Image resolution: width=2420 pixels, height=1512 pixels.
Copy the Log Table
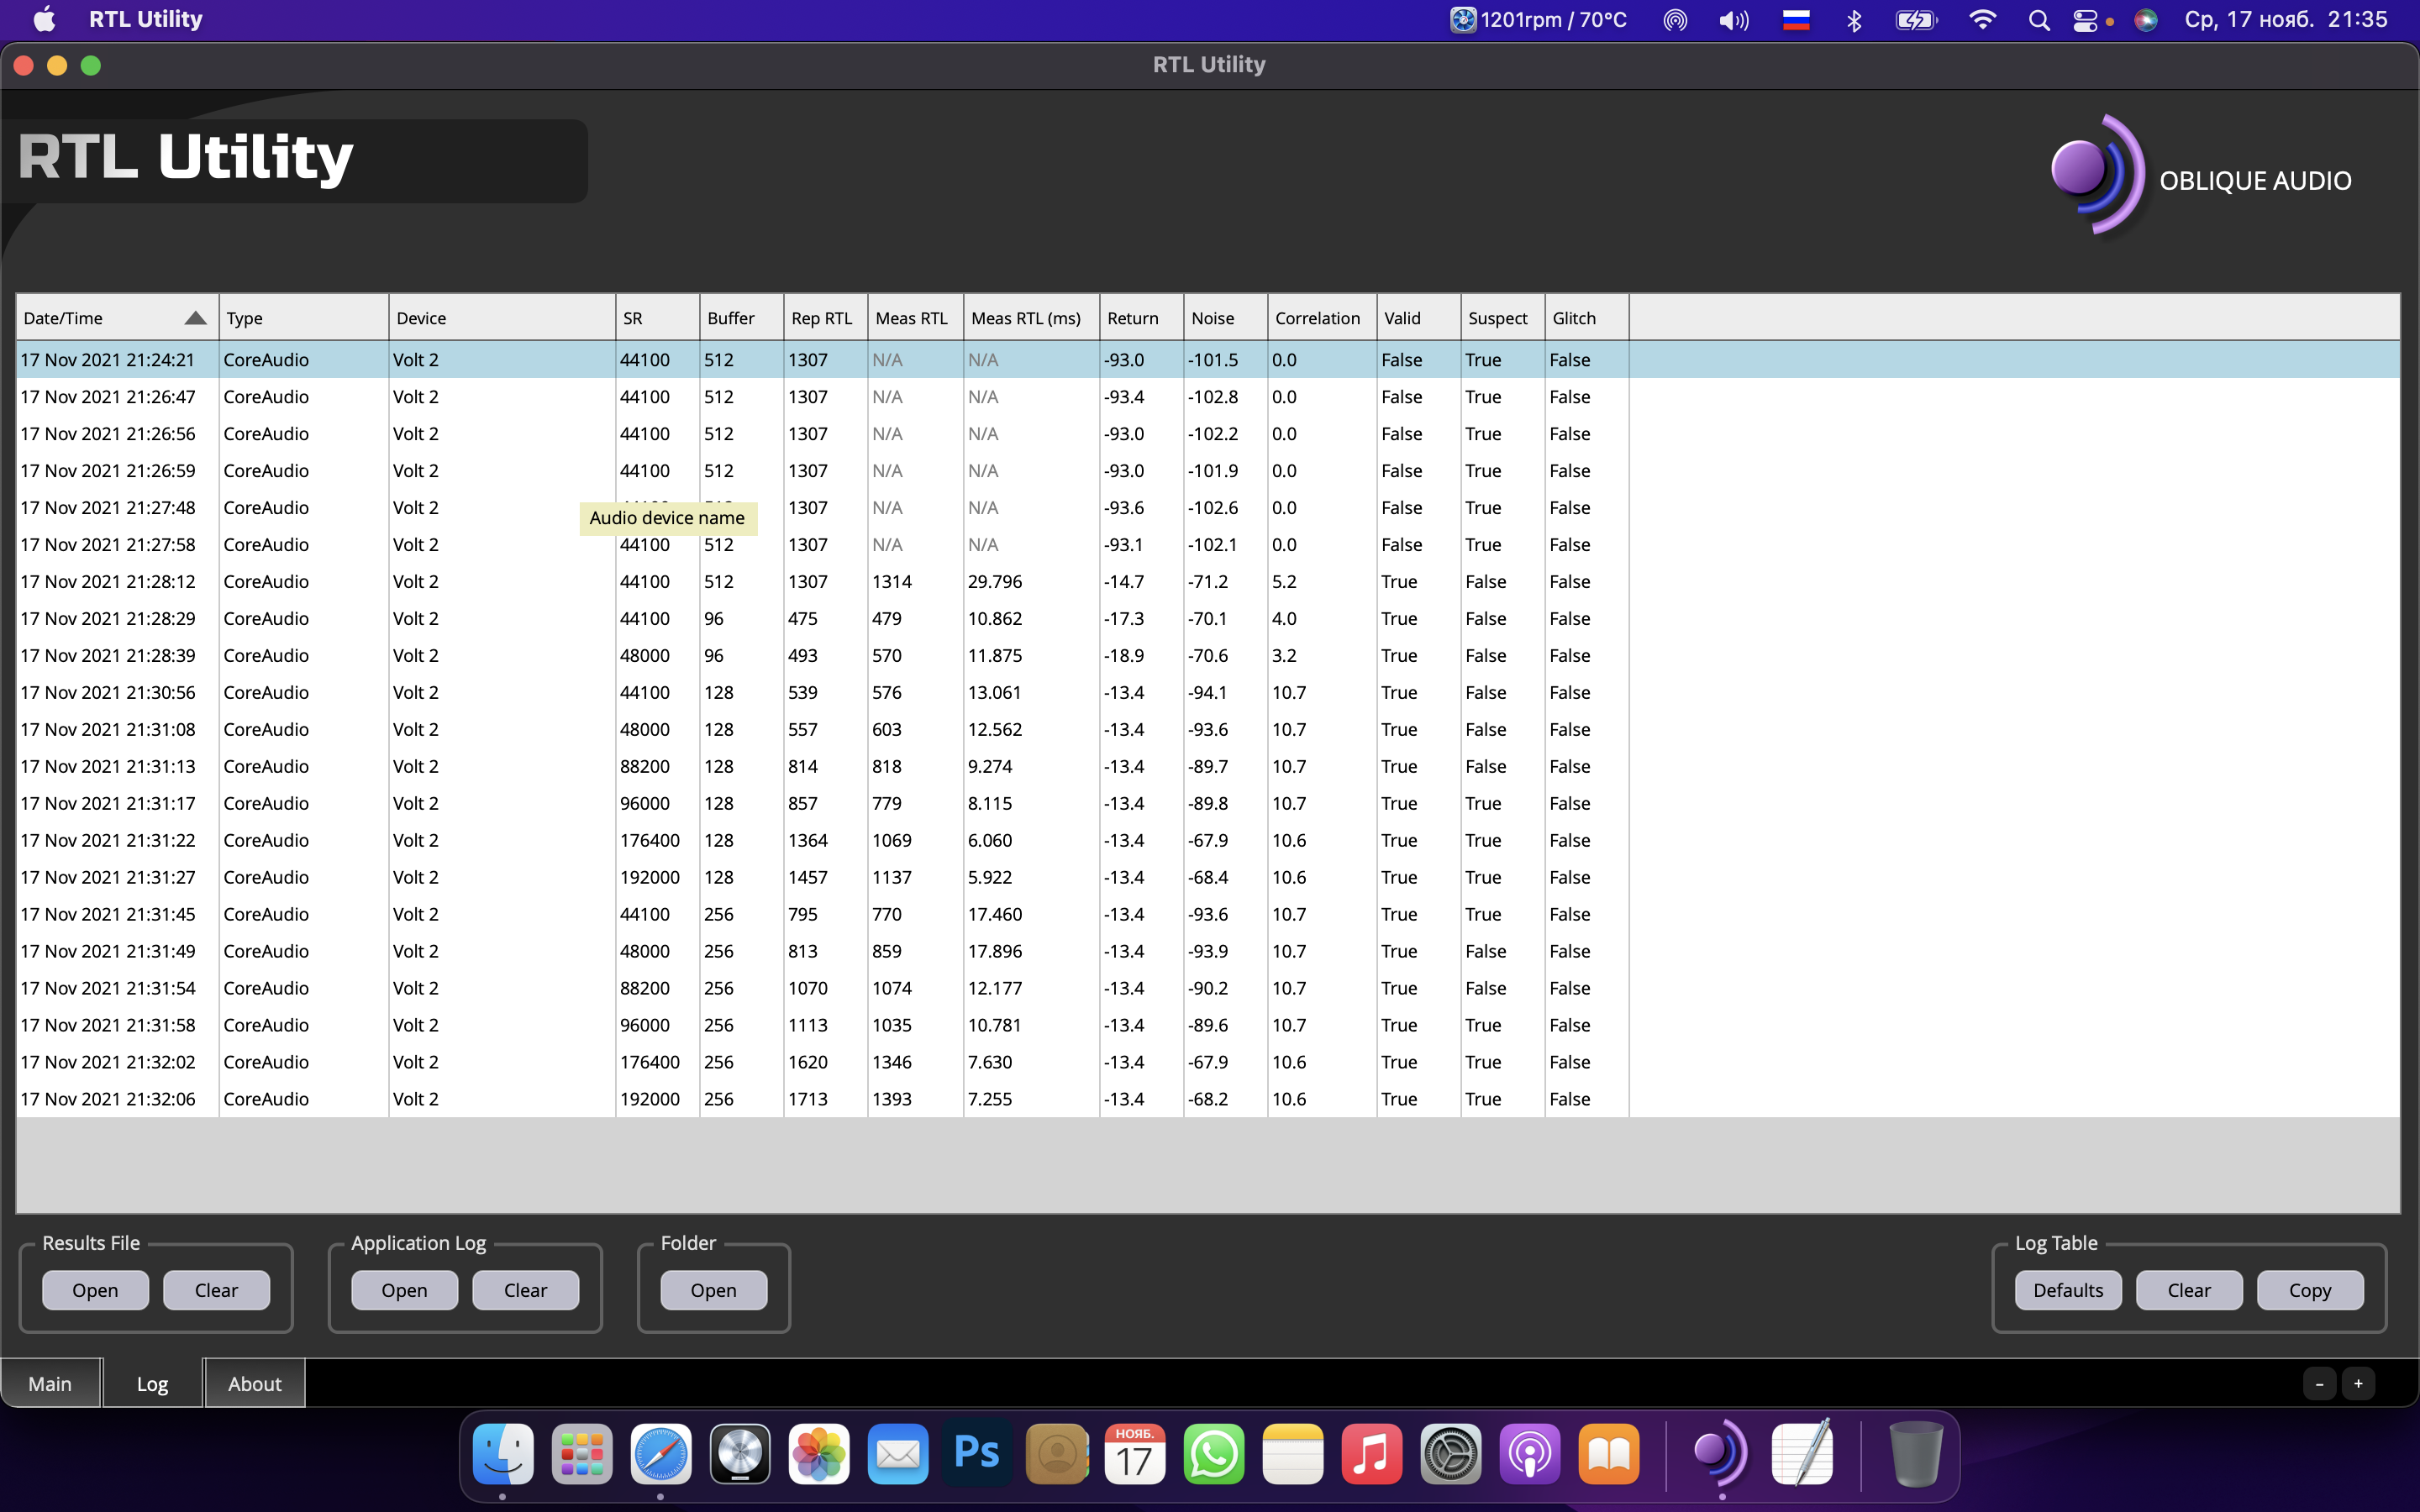(2309, 1290)
